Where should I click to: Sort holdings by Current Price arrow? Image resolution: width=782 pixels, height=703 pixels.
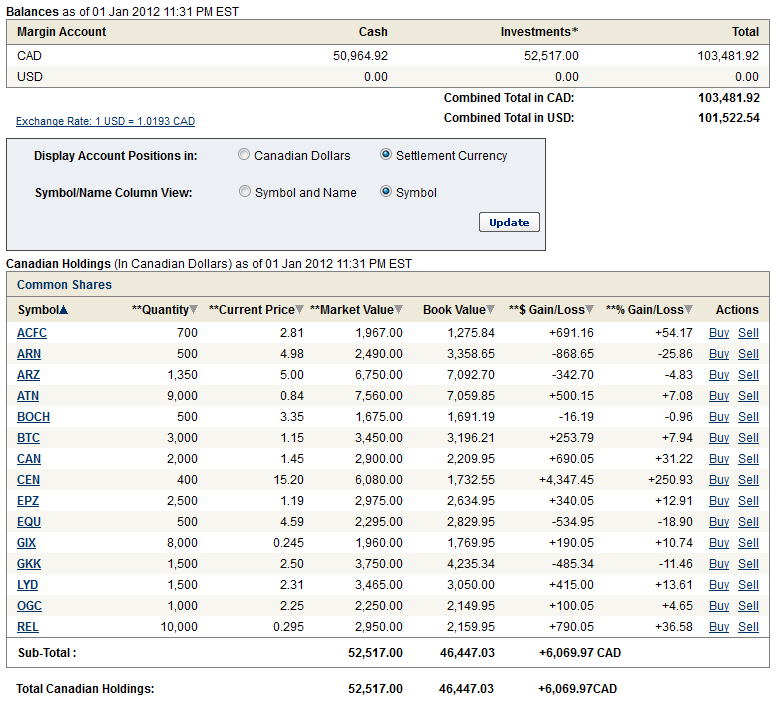[x=300, y=310]
